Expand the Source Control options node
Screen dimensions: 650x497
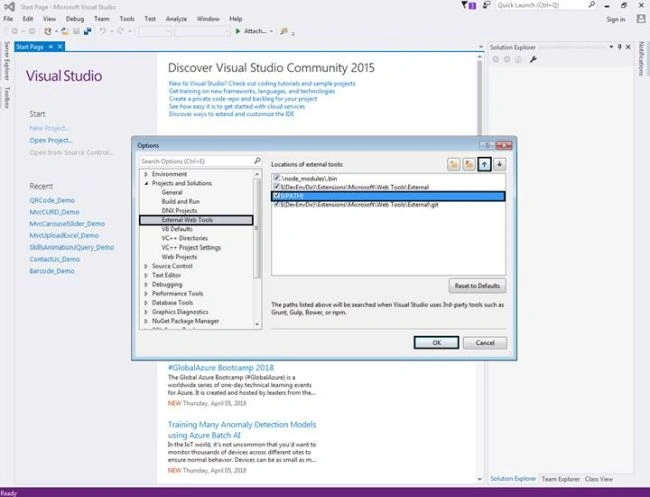coord(146,266)
